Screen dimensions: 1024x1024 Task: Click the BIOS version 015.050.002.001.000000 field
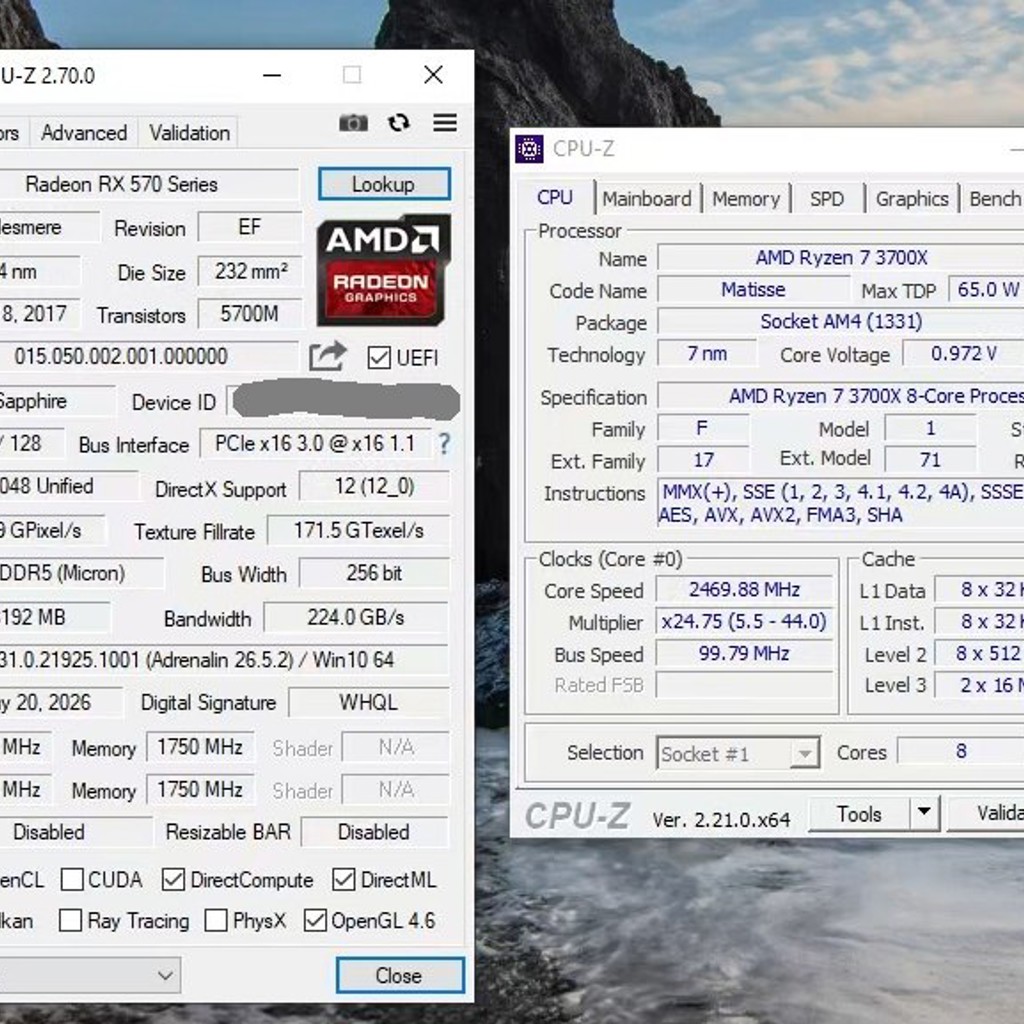[x=149, y=357]
